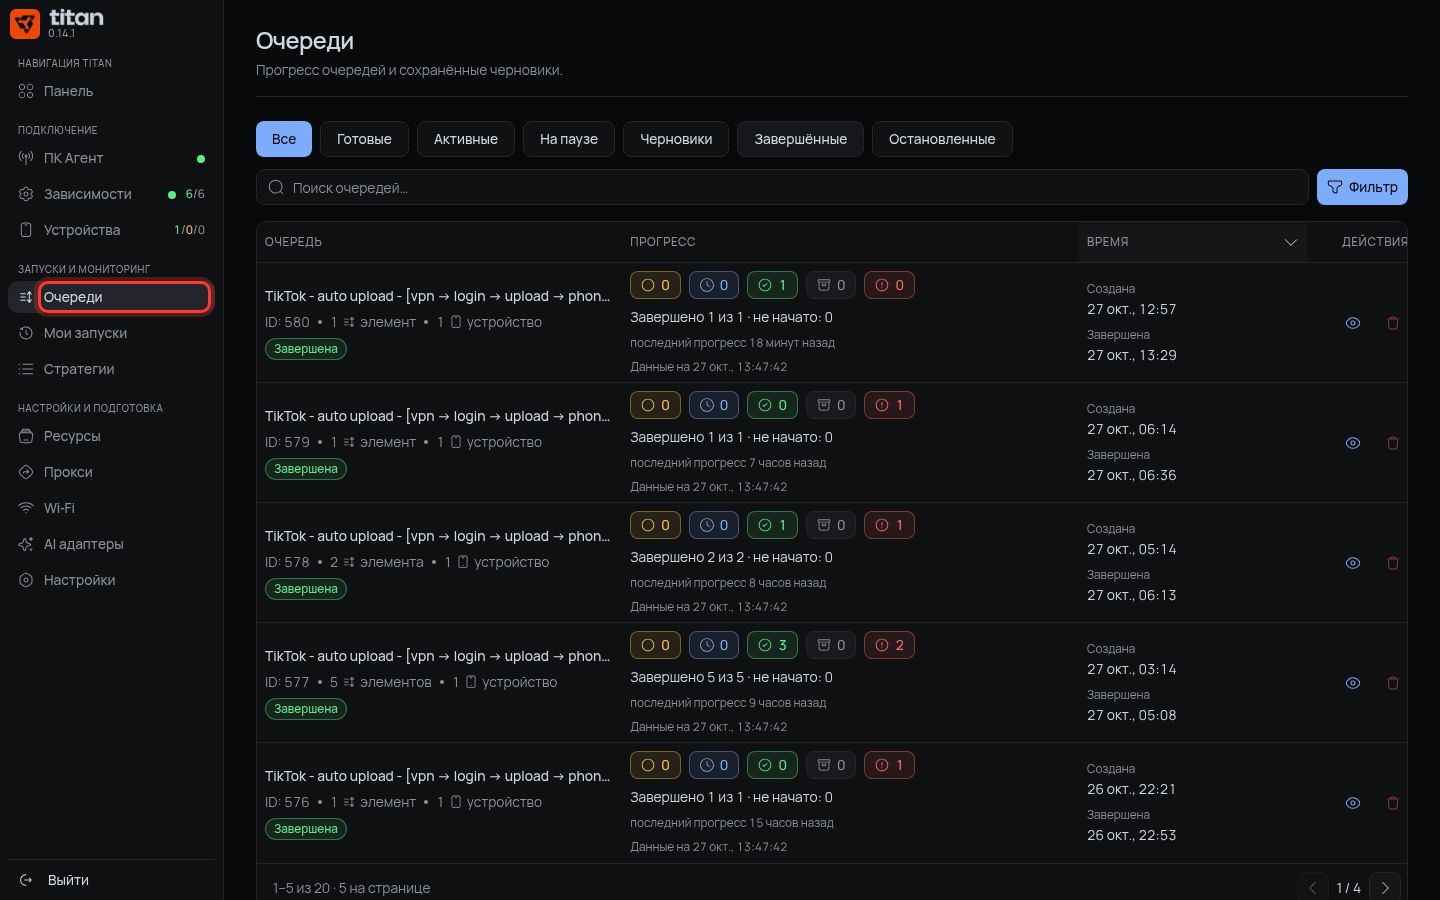This screenshot has width=1440, height=900.
Task: Delete queue ID 577 with trash icon
Action: [x=1393, y=683]
